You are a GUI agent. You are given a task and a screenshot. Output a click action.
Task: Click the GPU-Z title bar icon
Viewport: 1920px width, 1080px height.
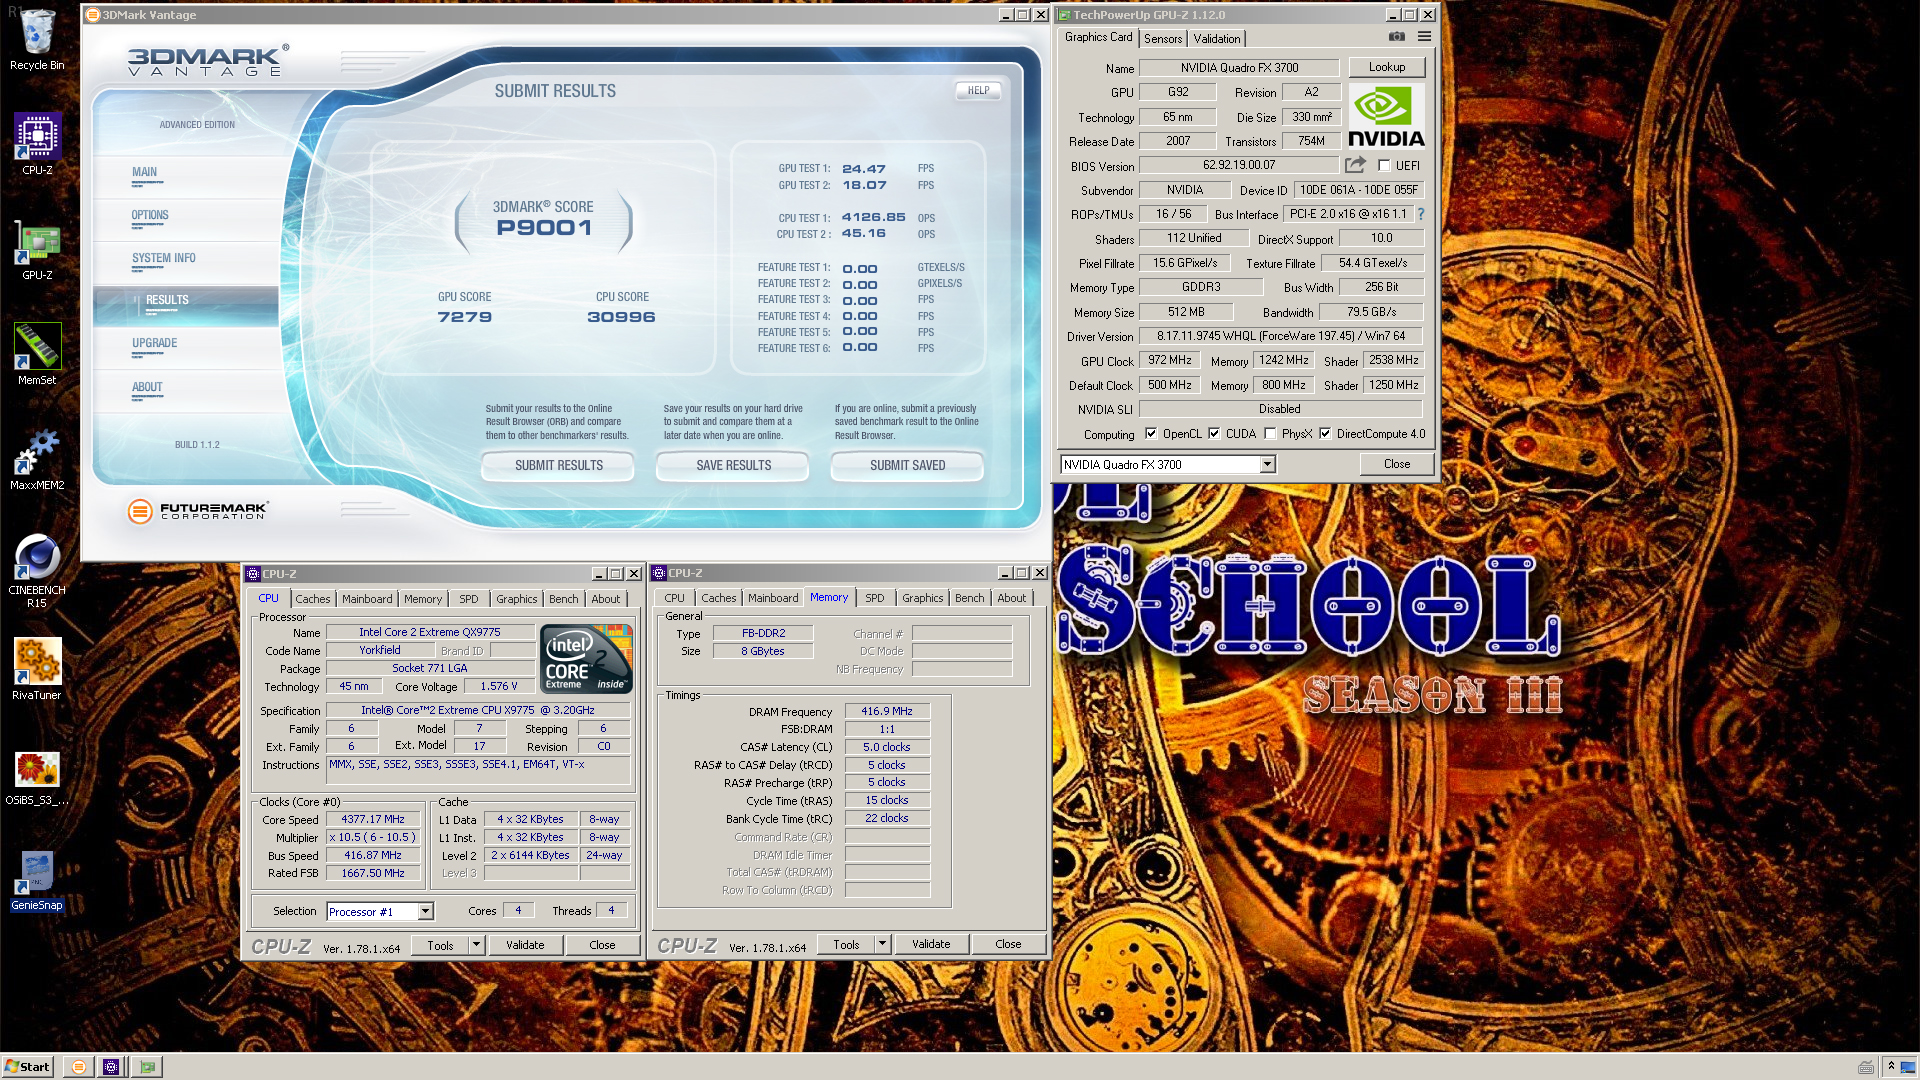[x=1064, y=15]
